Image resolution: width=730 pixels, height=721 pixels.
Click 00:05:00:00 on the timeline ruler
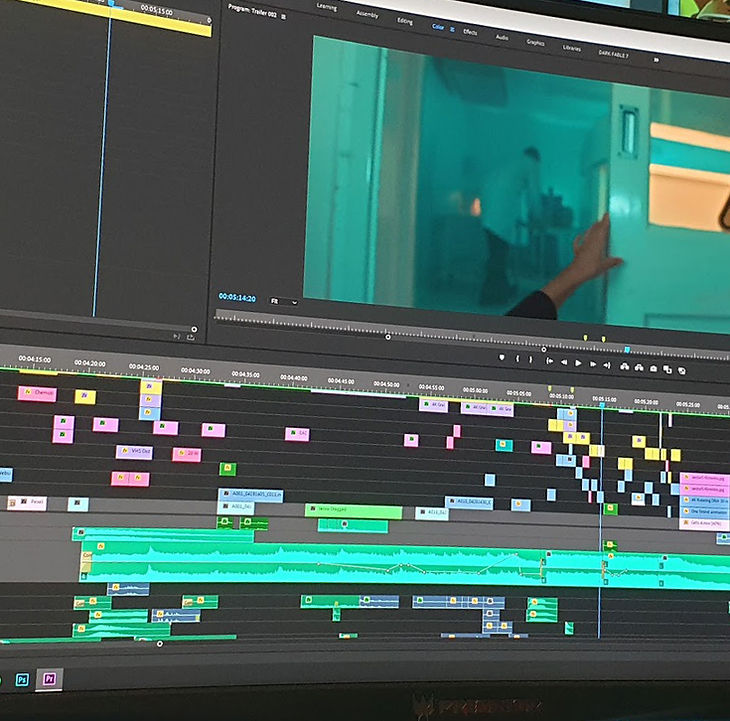pos(475,391)
